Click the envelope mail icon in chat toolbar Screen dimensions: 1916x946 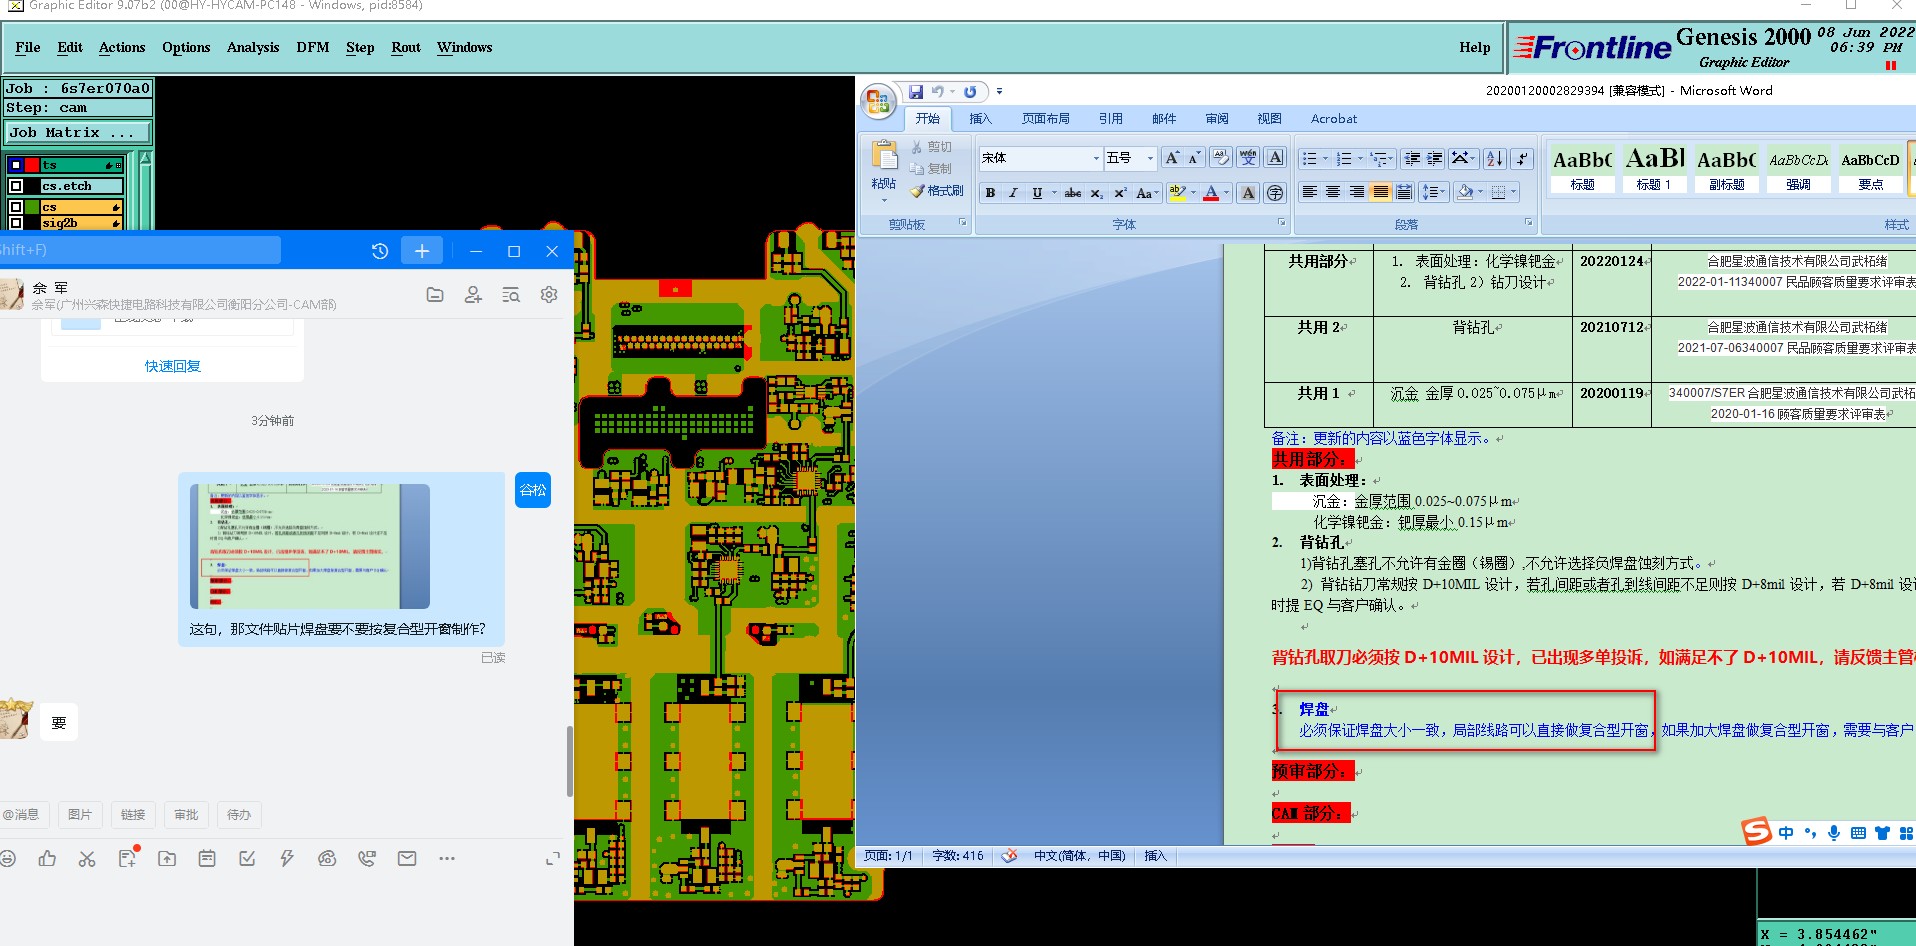(x=407, y=858)
